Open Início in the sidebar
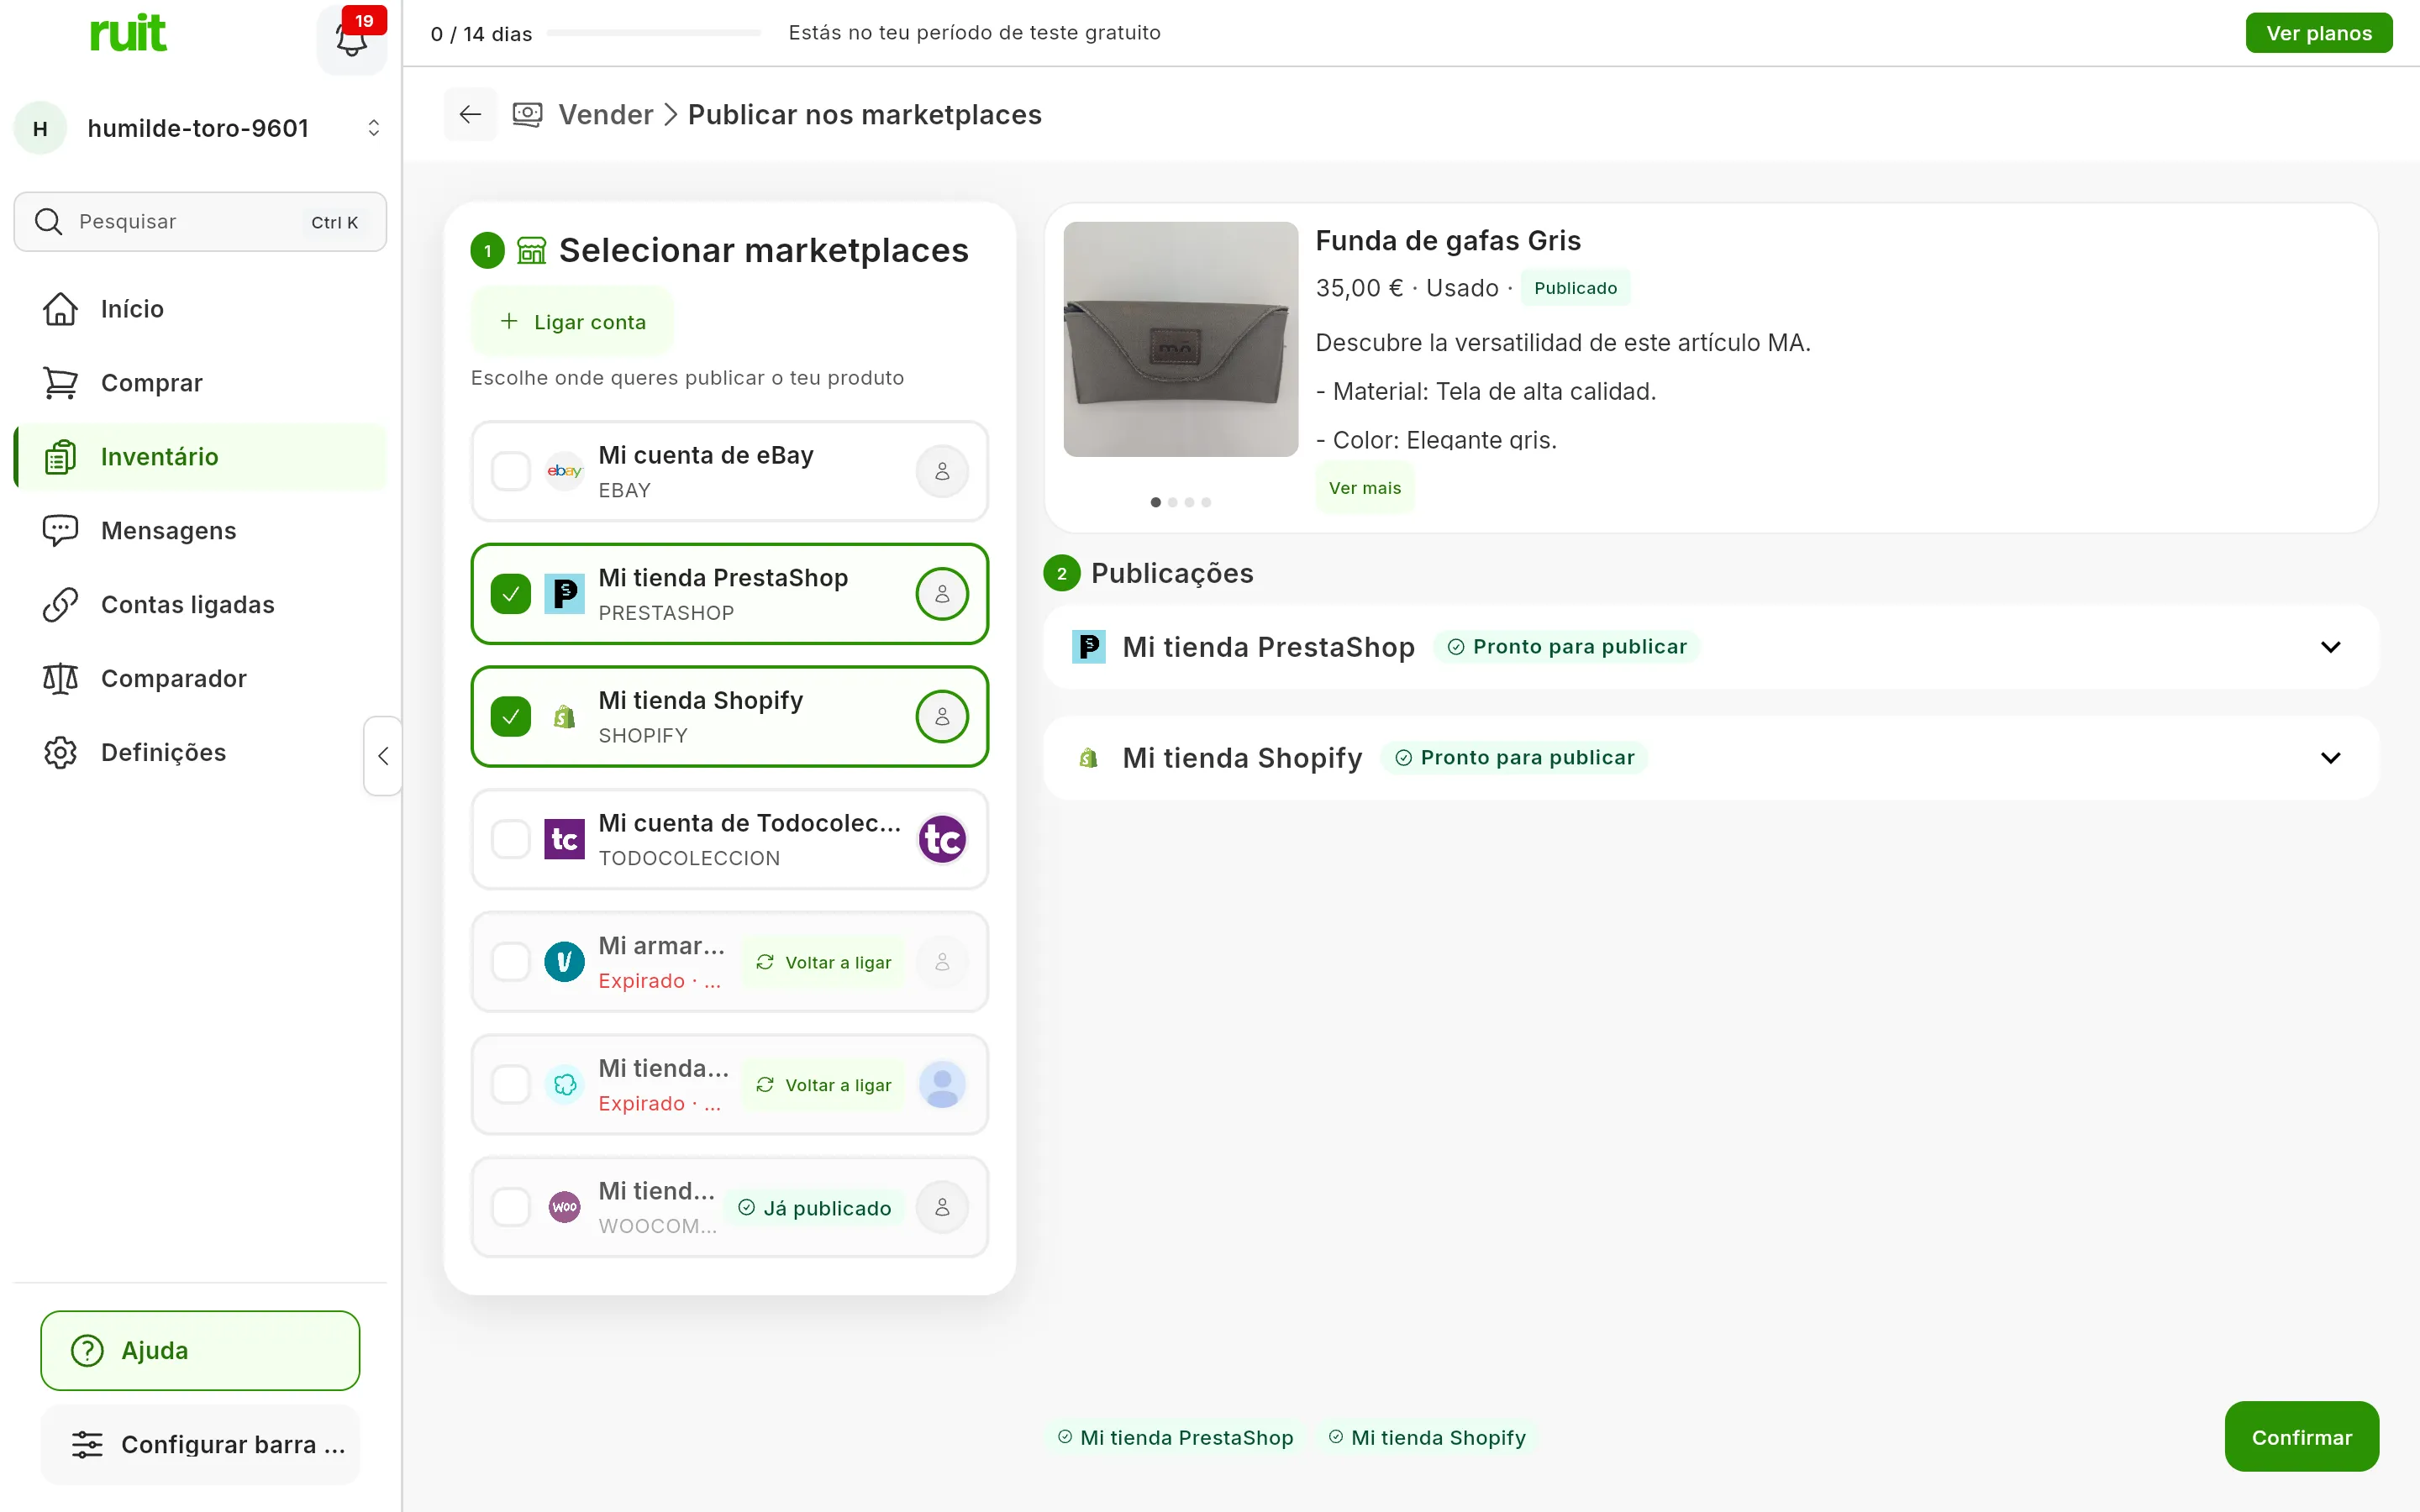Image resolution: width=2420 pixels, height=1512 pixels. pos(200,309)
